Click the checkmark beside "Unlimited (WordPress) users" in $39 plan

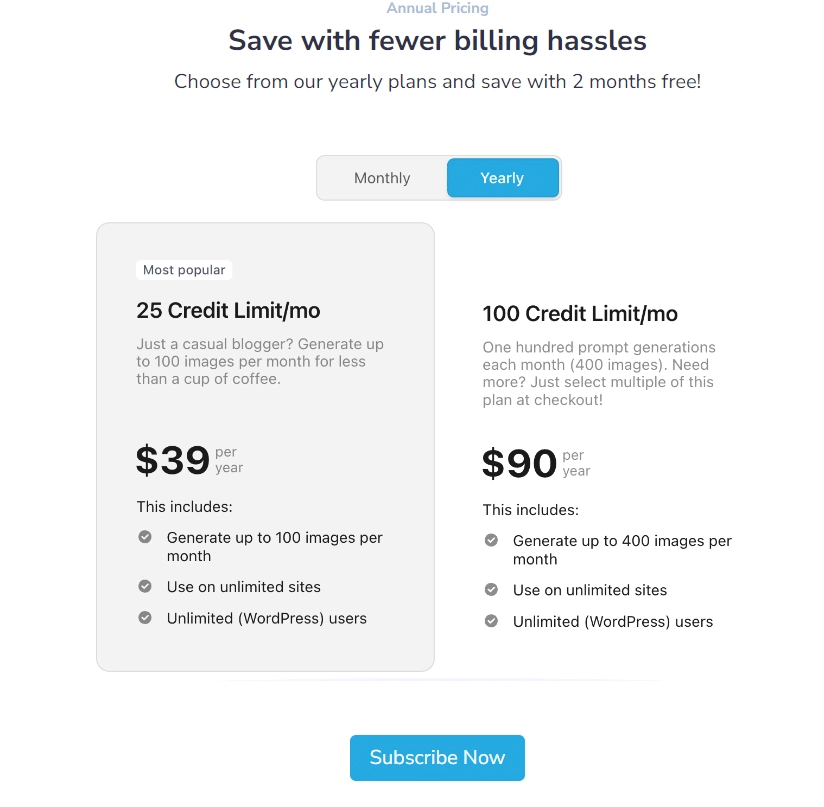tap(145, 618)
